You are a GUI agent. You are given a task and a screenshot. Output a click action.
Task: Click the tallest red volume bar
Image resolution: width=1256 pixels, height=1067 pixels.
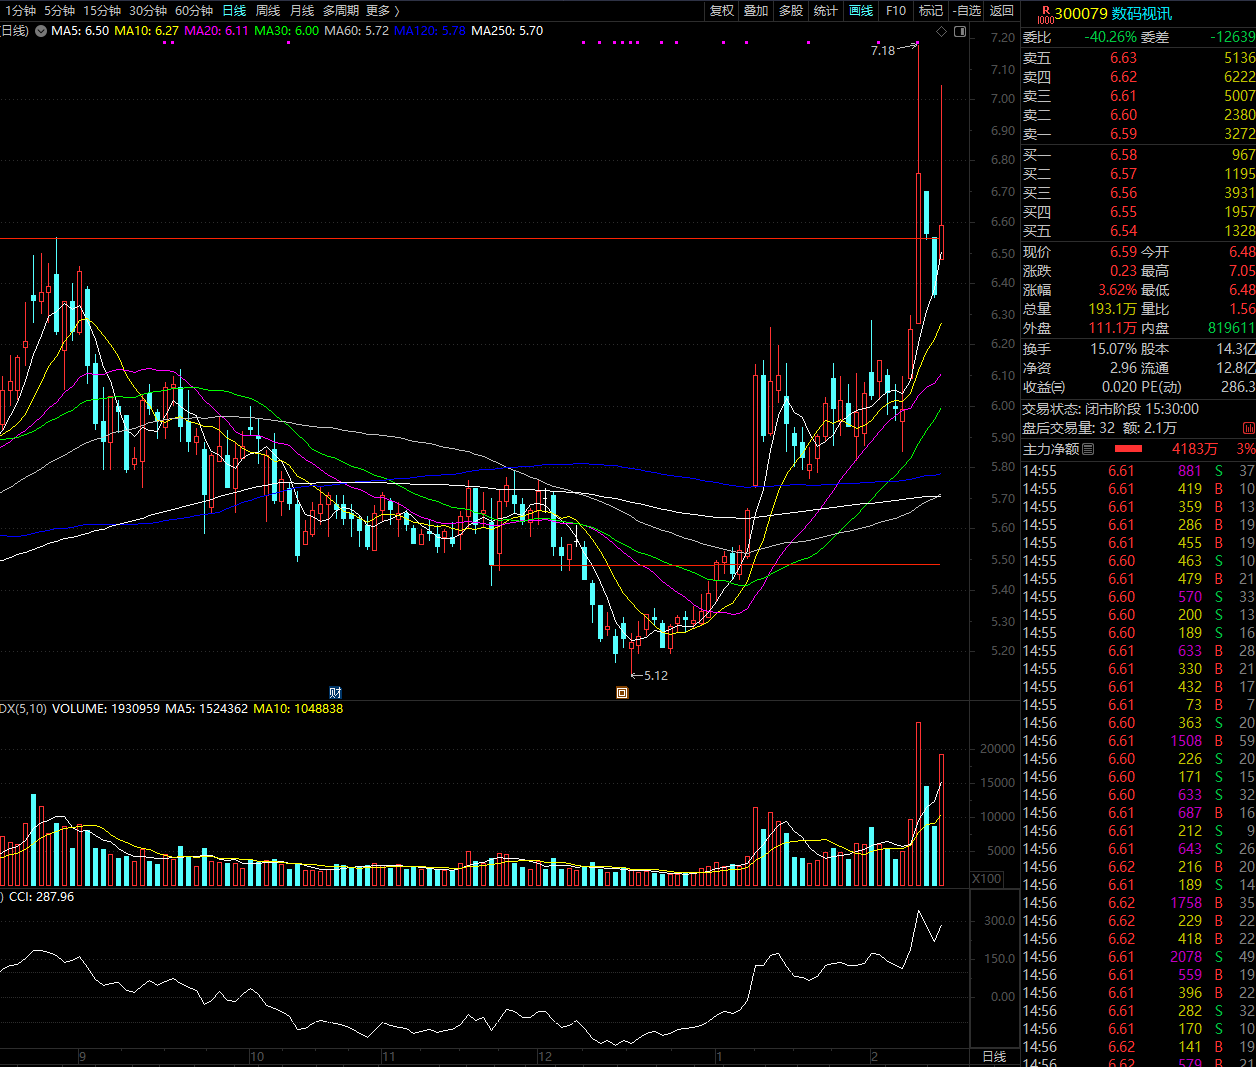pos(918,804)
